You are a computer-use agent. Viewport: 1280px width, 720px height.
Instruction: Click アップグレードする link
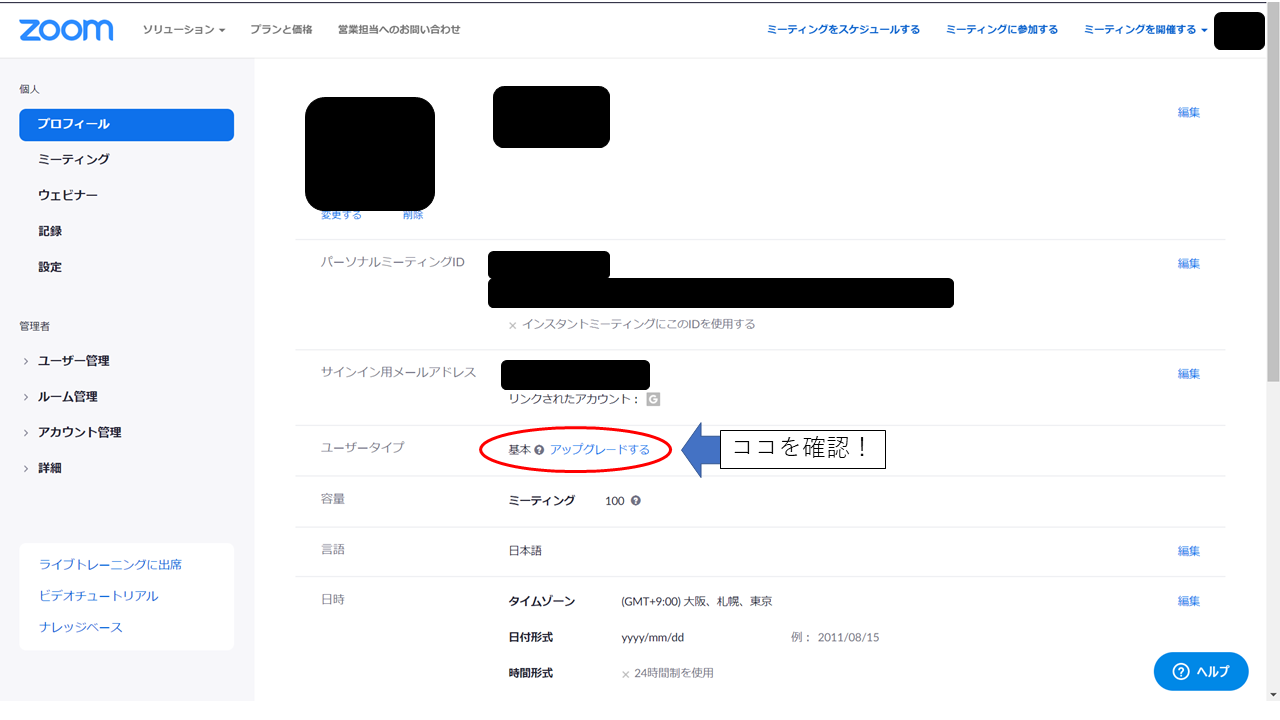click(600, 450)
